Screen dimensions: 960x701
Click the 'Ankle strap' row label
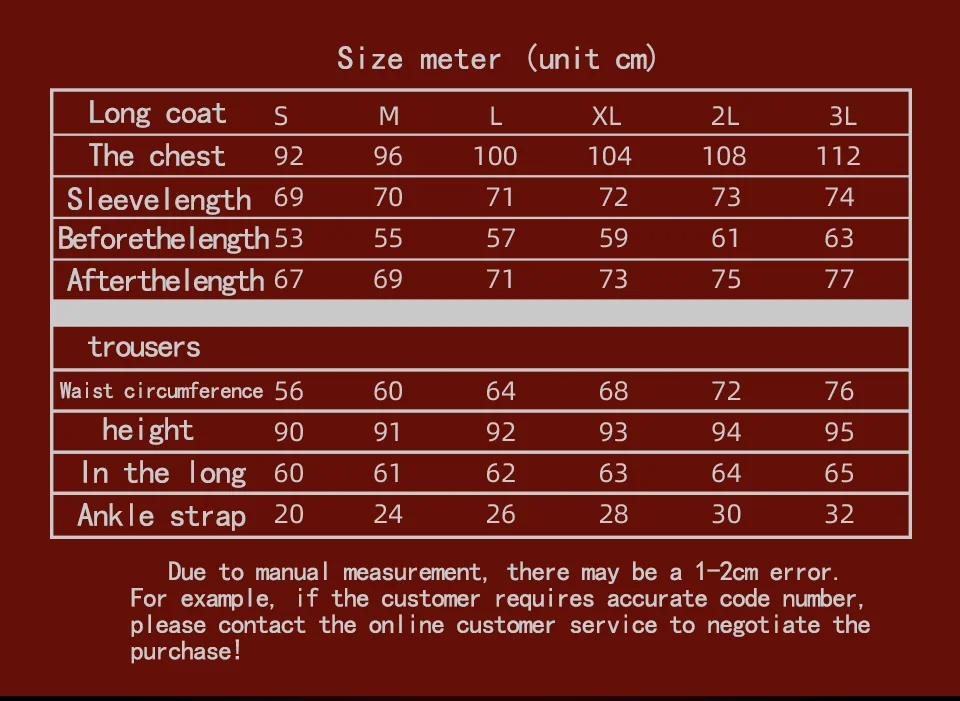tap(162, 515)
